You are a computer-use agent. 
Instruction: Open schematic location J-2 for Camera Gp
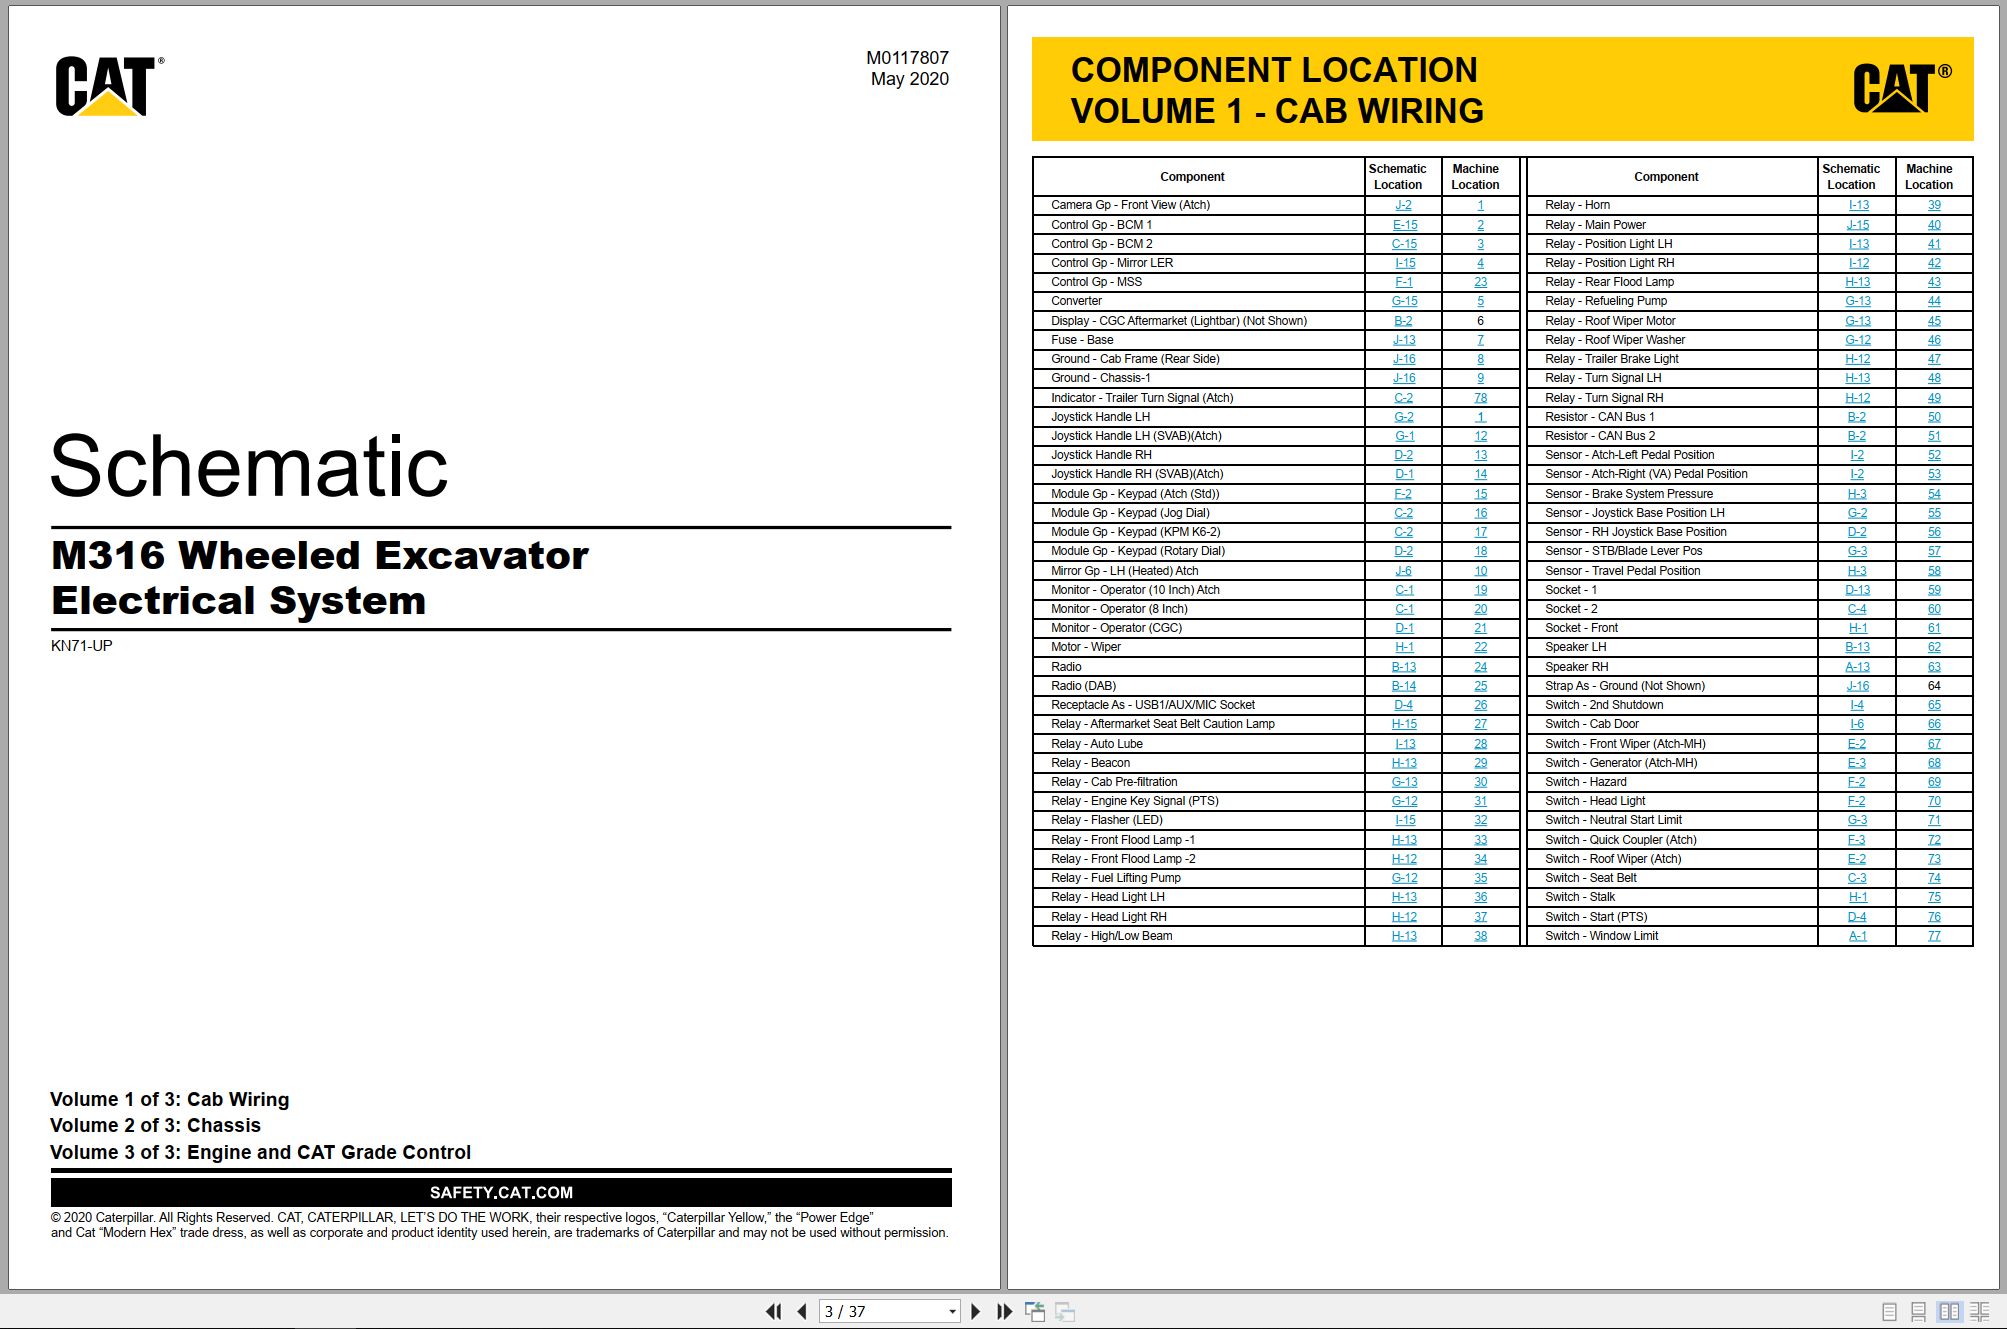(1403, 205)
